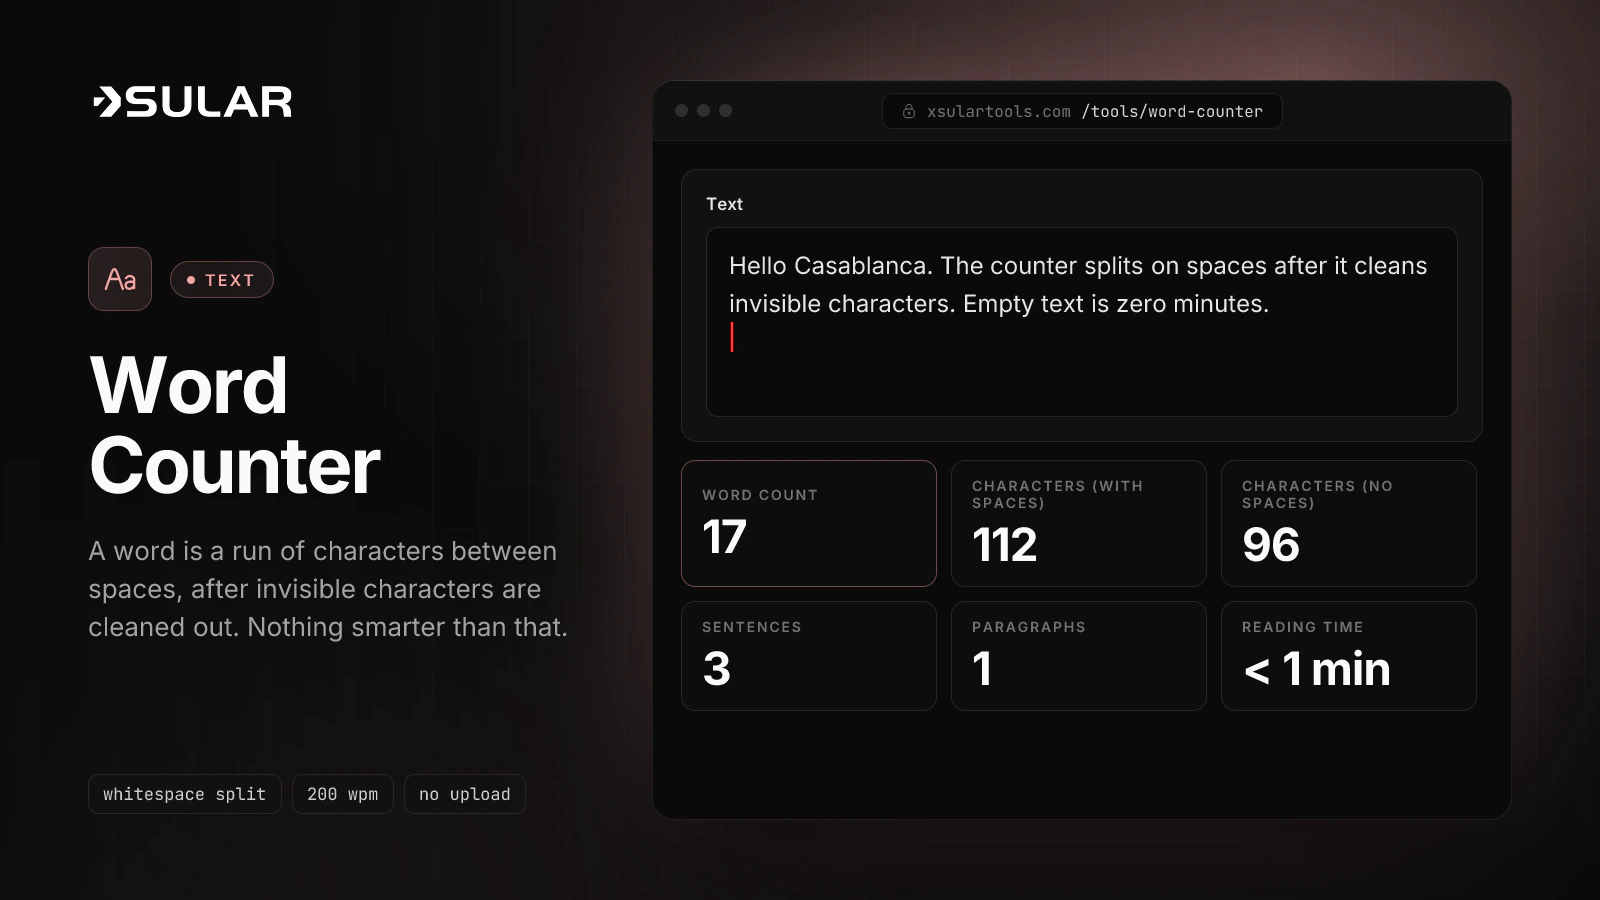Click the XSULAR logo

tap(193, 102)
